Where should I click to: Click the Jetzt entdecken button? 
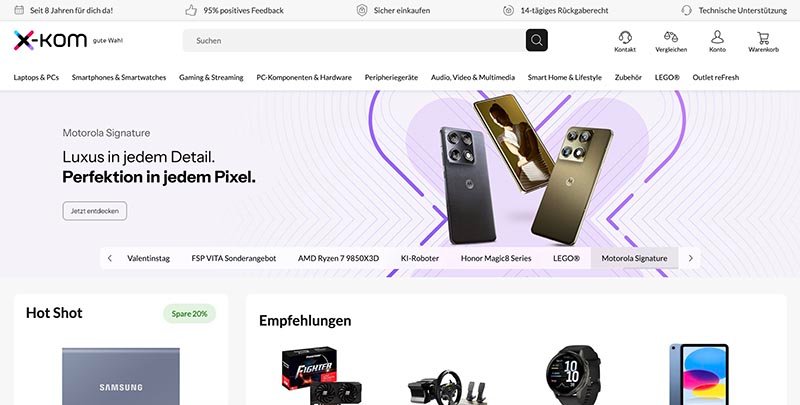(x=95, y=211)
